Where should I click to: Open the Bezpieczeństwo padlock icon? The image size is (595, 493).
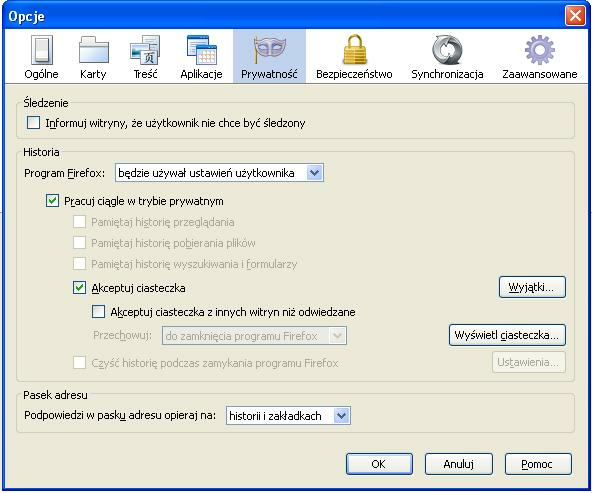354,50
